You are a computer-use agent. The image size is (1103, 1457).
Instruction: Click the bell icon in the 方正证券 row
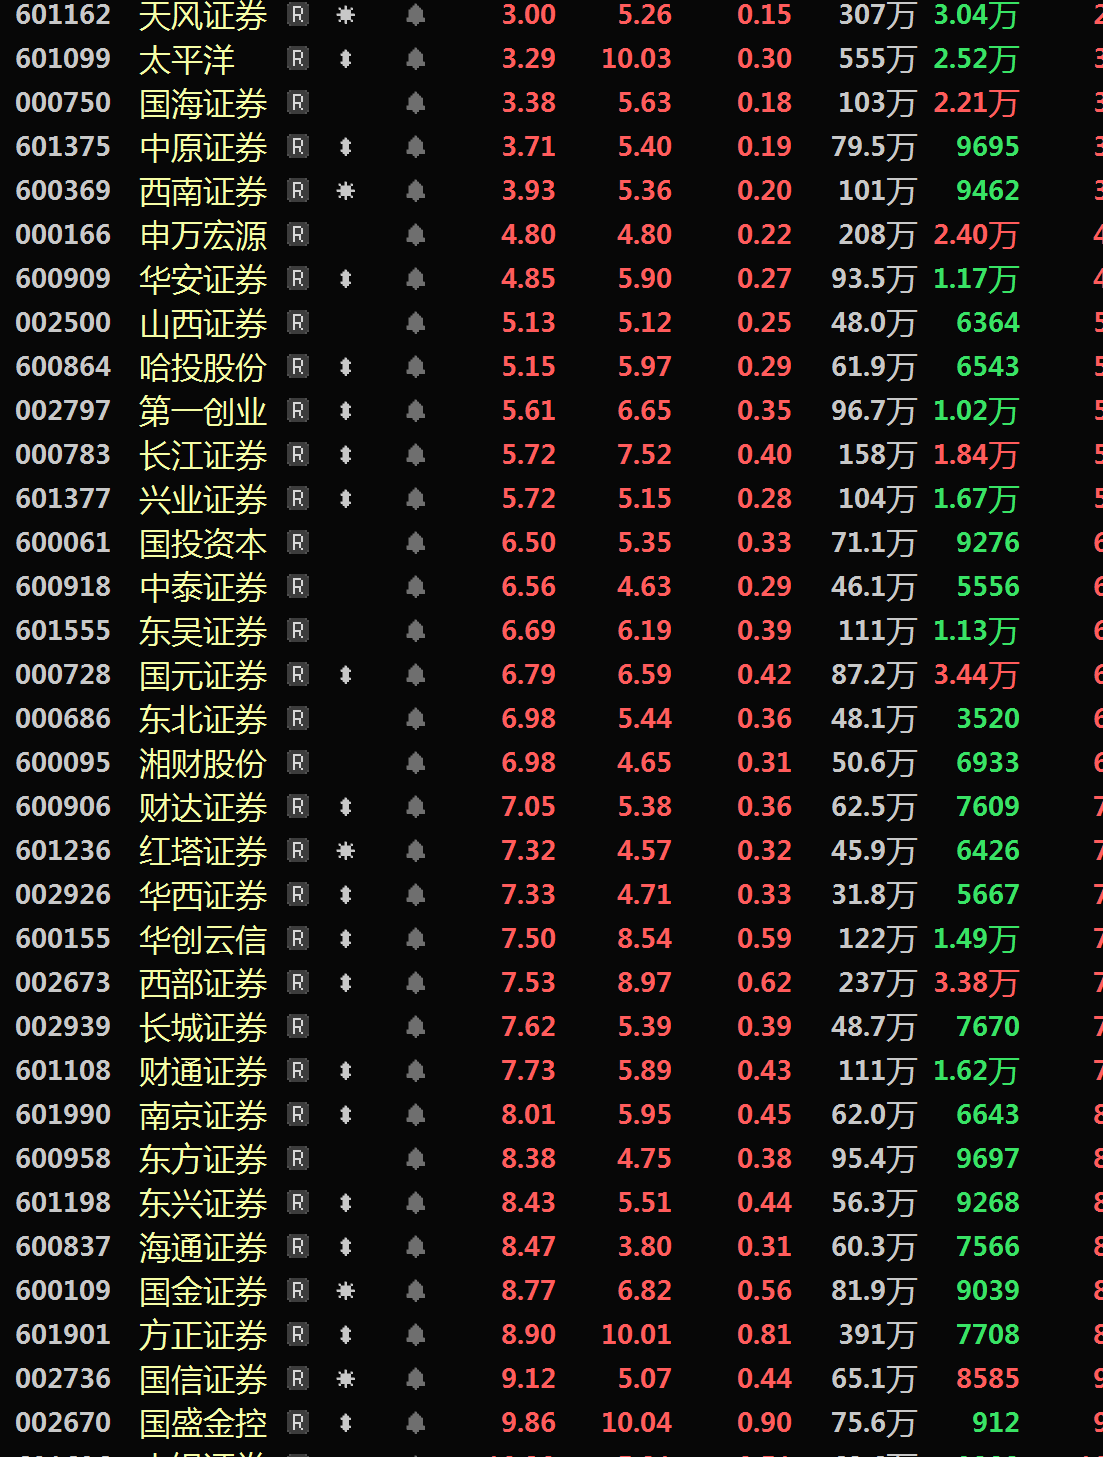pyautogui.click(x=416, y=1335)
